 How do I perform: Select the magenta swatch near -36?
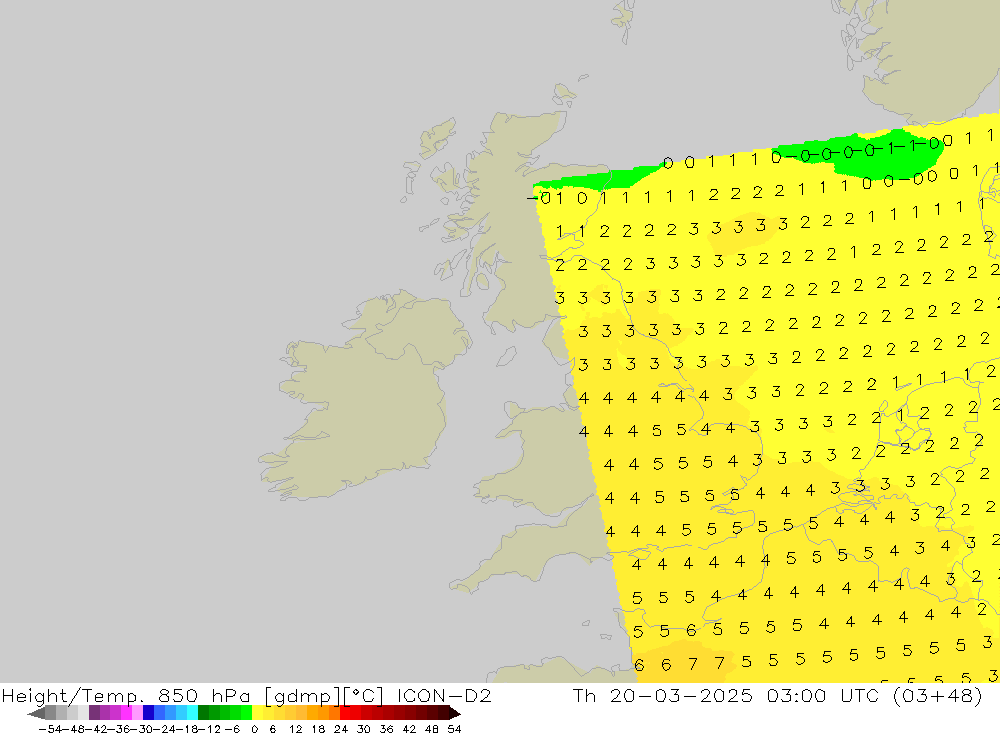(x=126, y=713)
